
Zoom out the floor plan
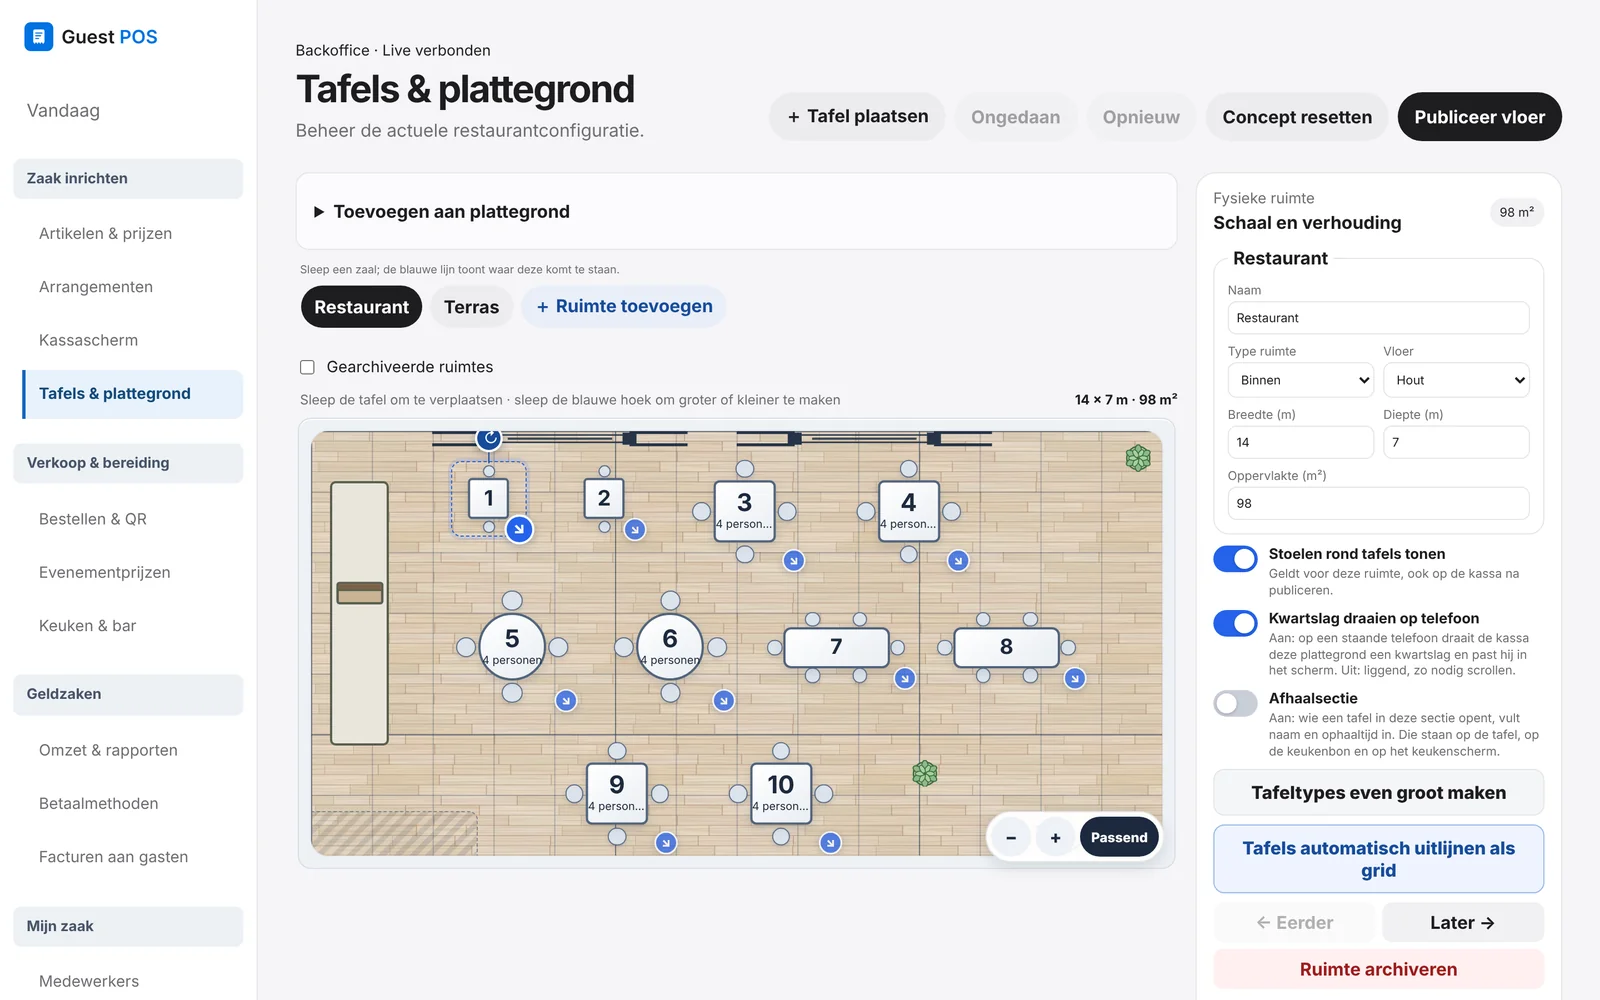[1011, 838]
